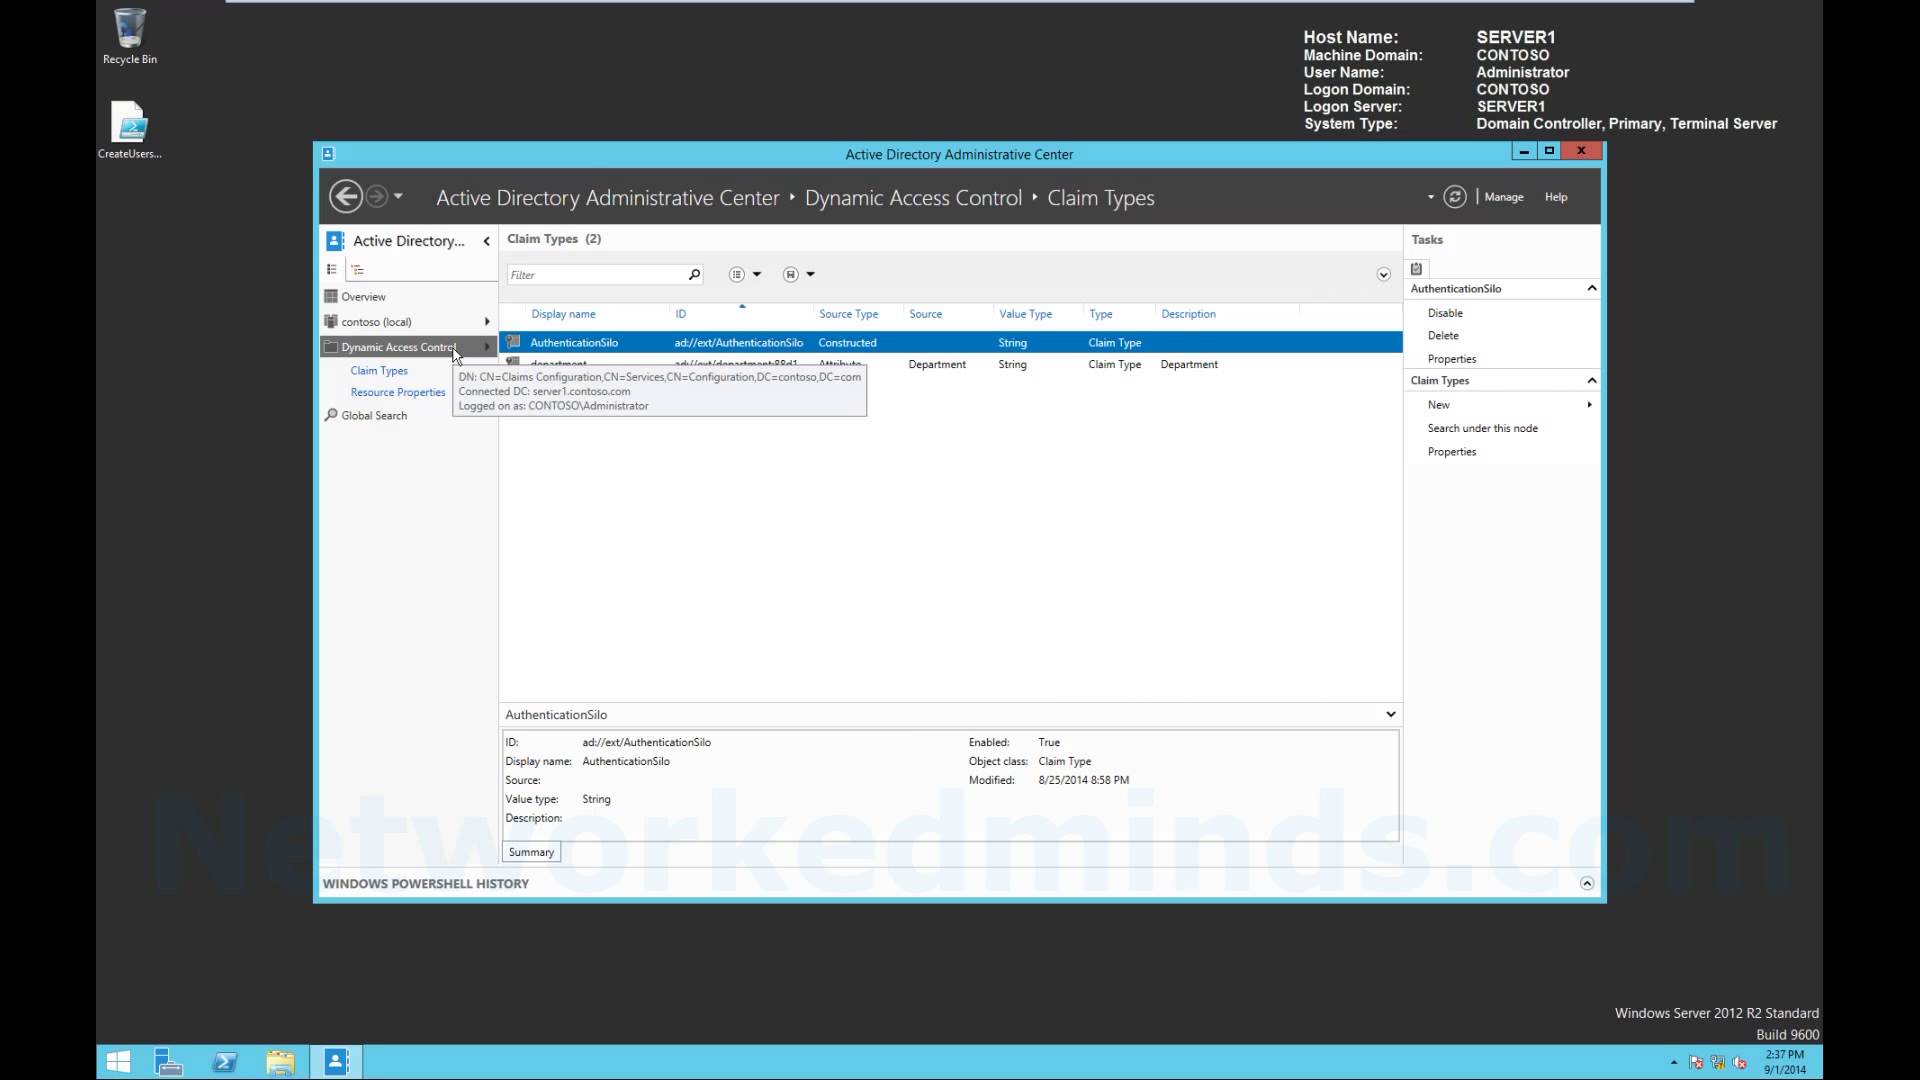Click Department description cell in second row
The width and height of the screenshot is (1920, 1080).
point(1189,365)
